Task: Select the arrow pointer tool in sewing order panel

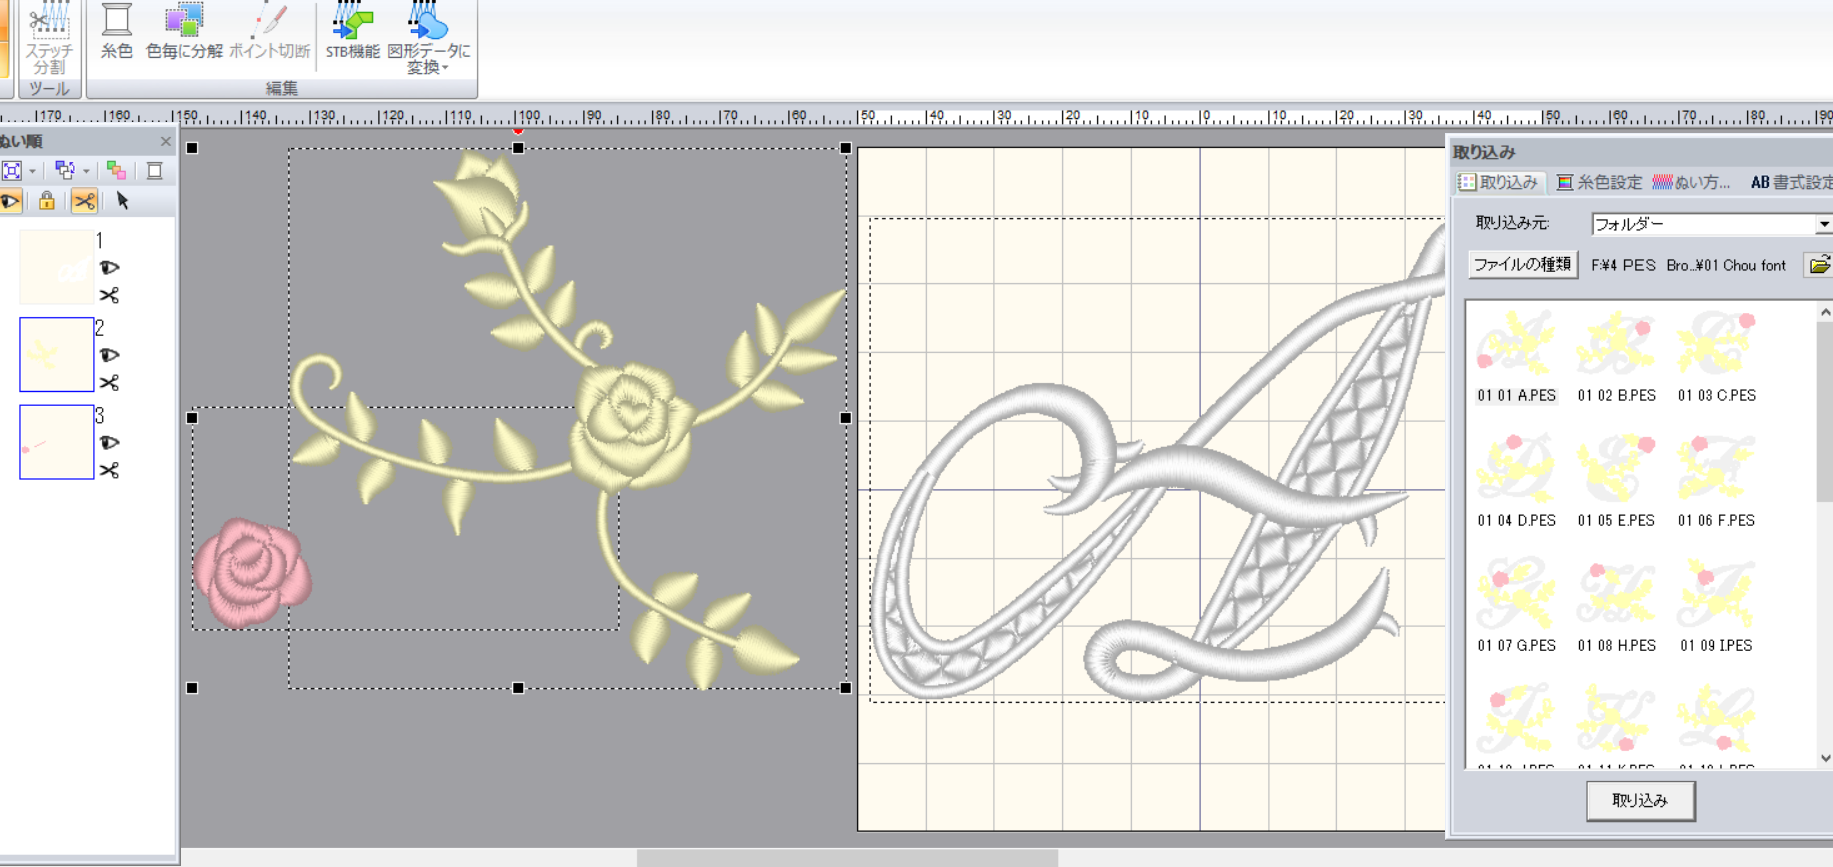Action: [122, 201]
